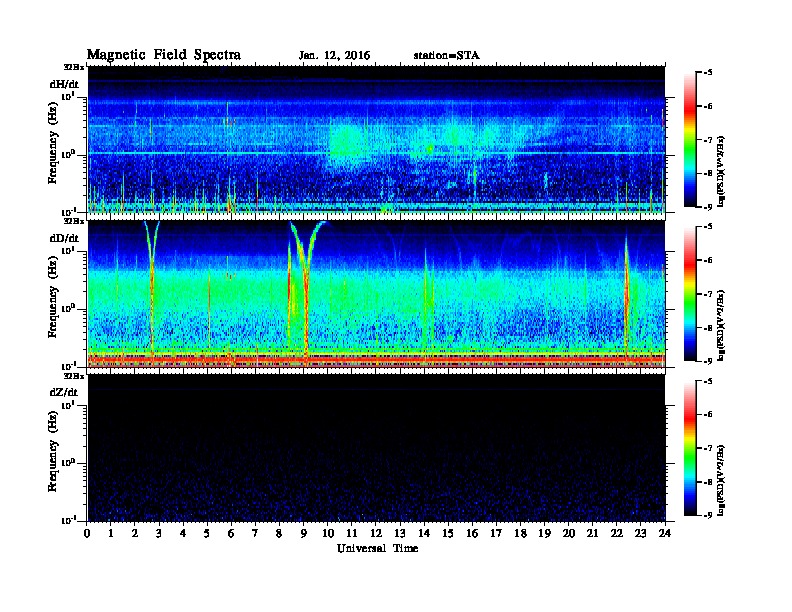Click hour 14 on time axis

[424, 533]
